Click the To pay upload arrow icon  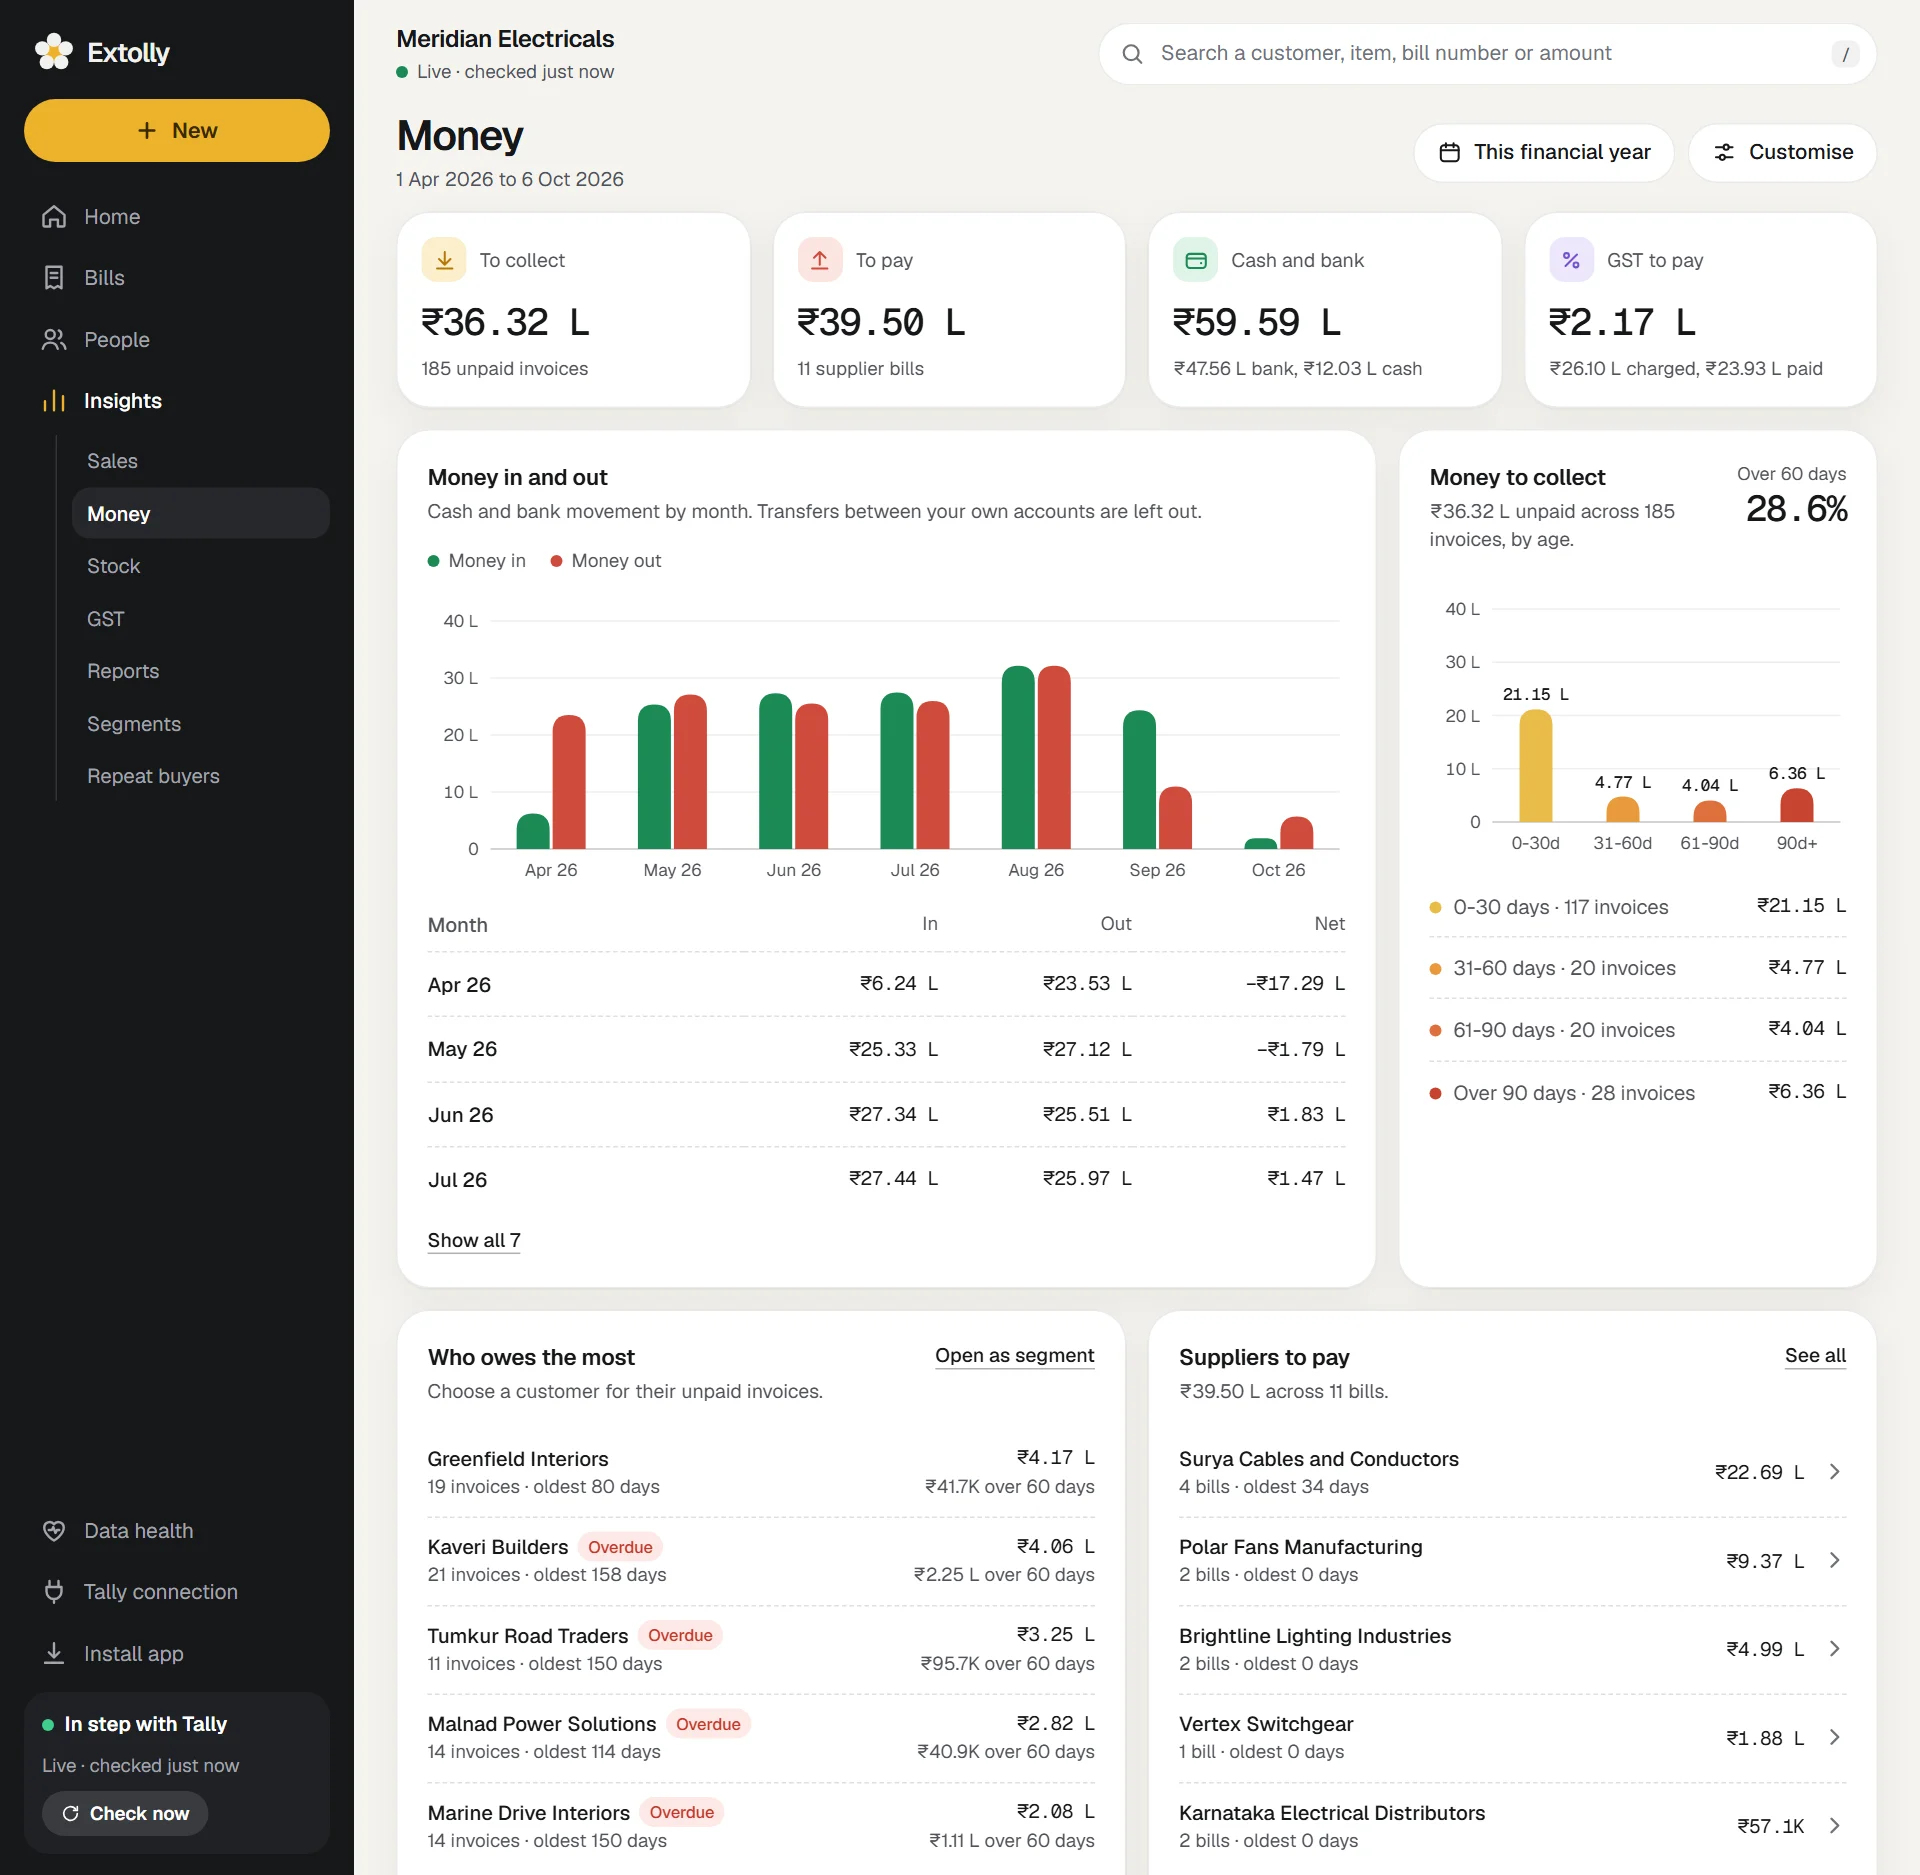[820, 260]
